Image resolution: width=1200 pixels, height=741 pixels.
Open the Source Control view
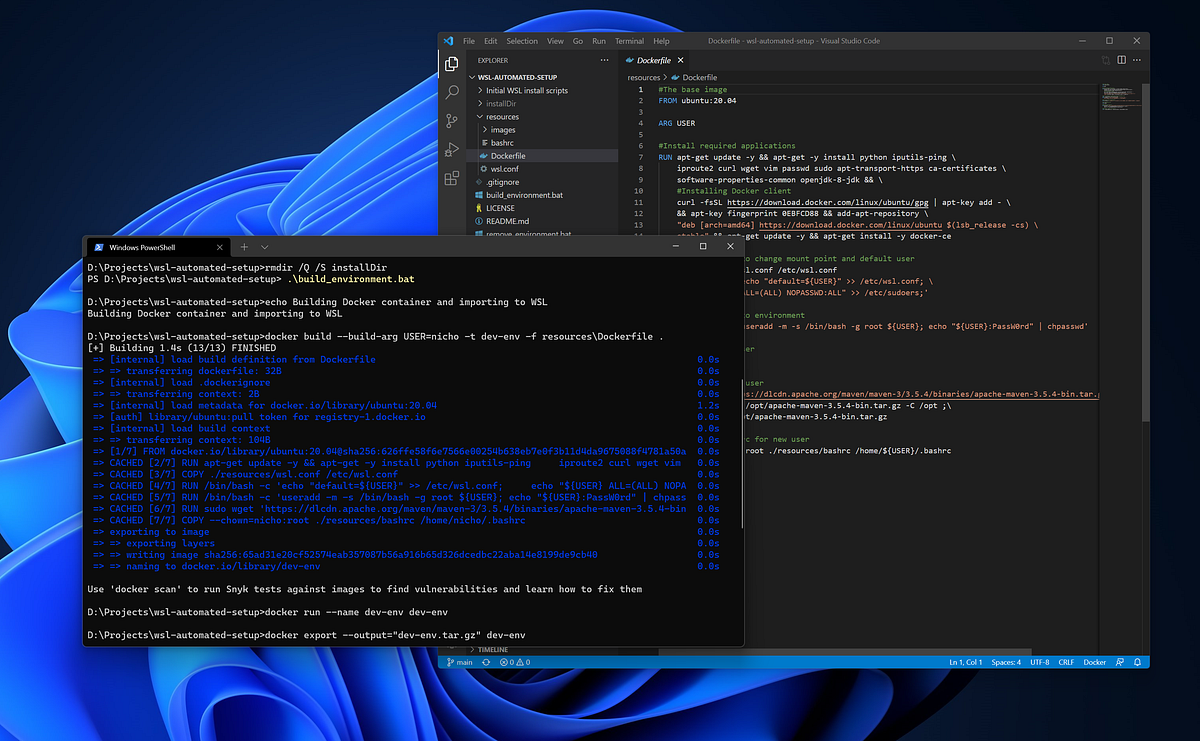click(x=452, y=121)
